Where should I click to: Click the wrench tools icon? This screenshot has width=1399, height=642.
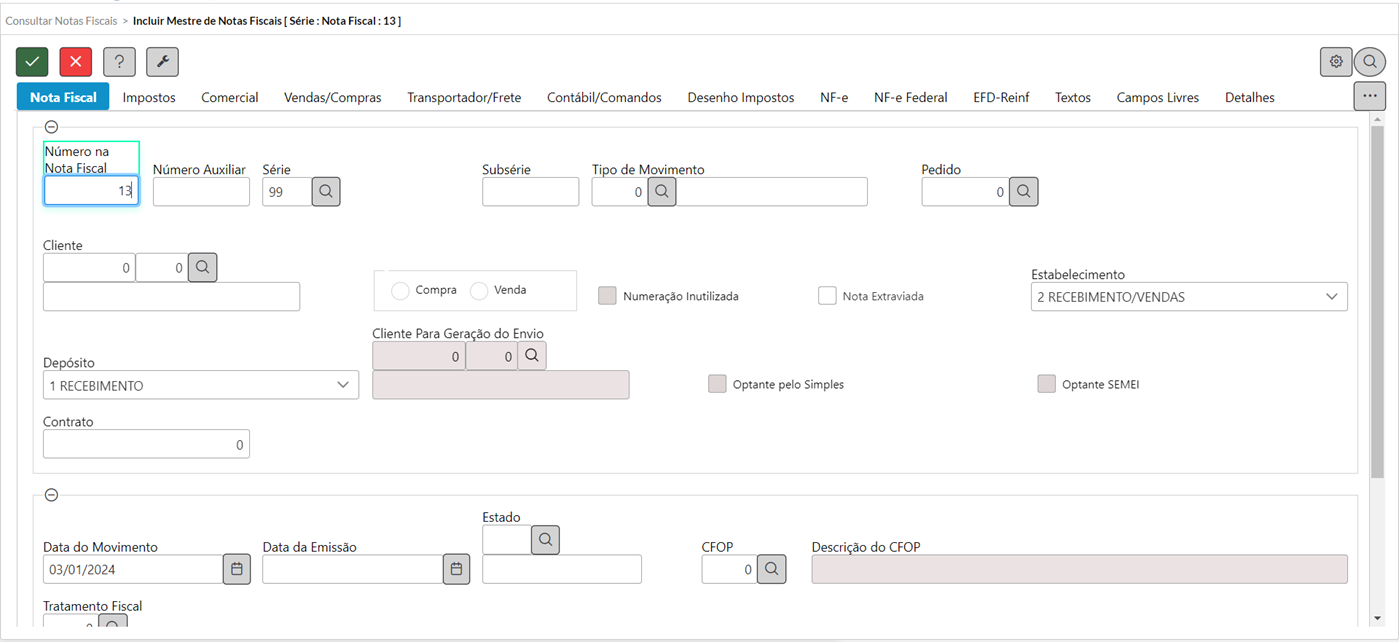tap(162, 62)
